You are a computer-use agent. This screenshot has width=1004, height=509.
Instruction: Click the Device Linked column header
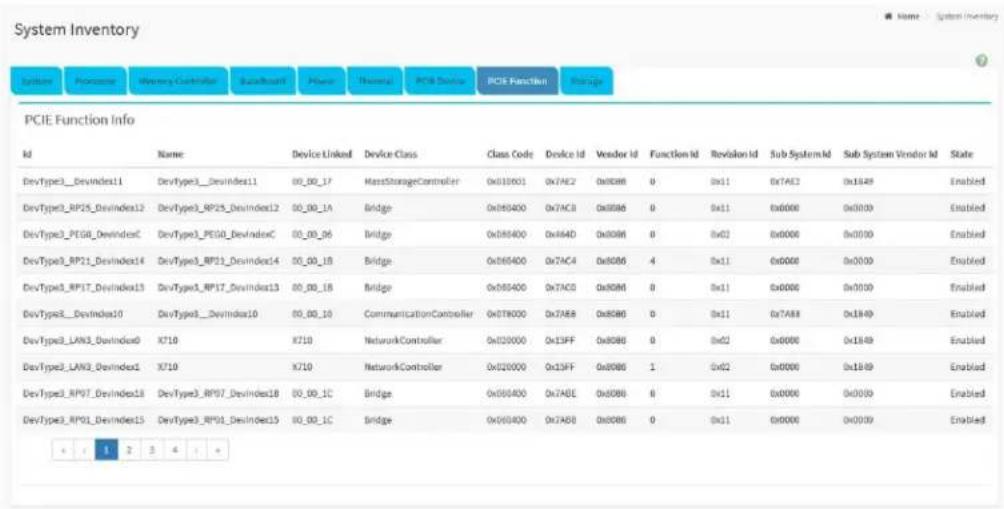(322, 154)
